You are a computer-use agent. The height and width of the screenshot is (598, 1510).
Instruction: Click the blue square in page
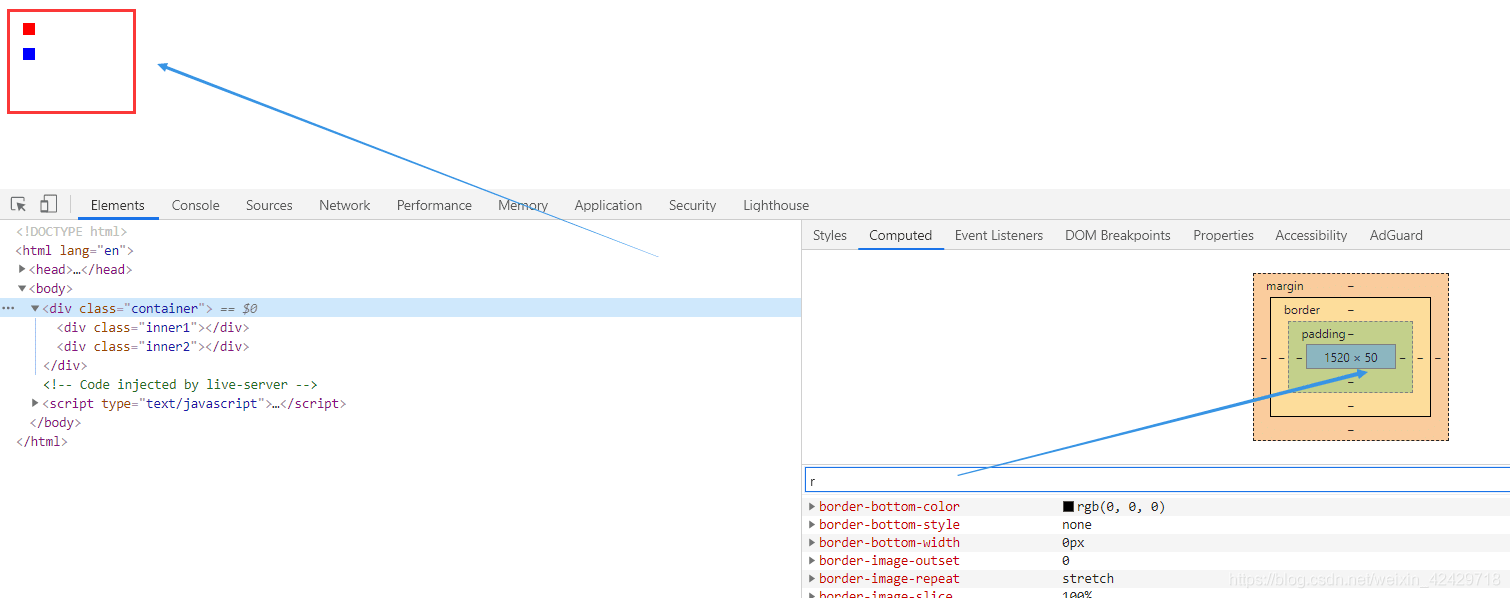(29, 54)
